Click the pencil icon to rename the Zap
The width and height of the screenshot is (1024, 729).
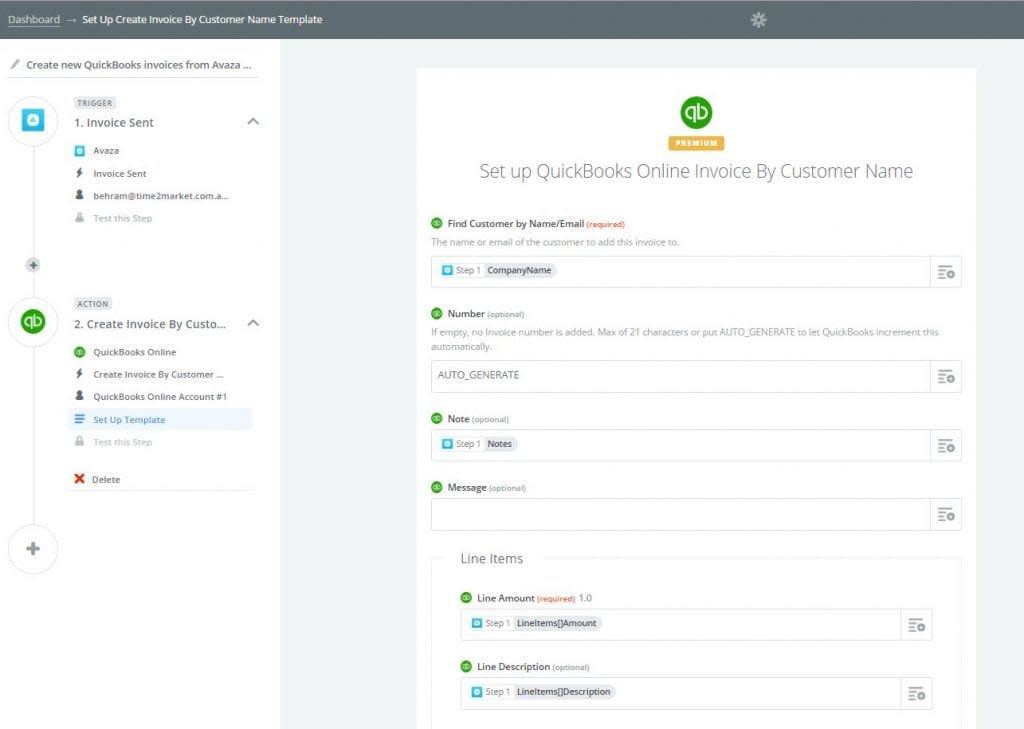click(14, 63)
